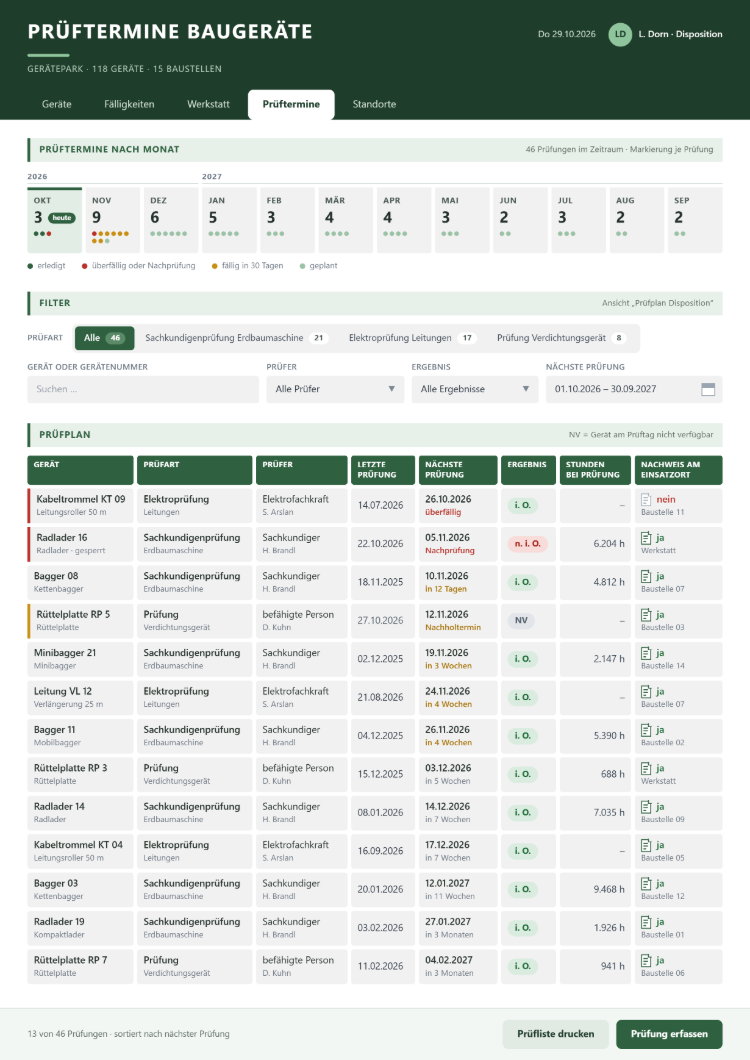Open Nachweis document icon for Bagger 08

click(x=646, y=577)
